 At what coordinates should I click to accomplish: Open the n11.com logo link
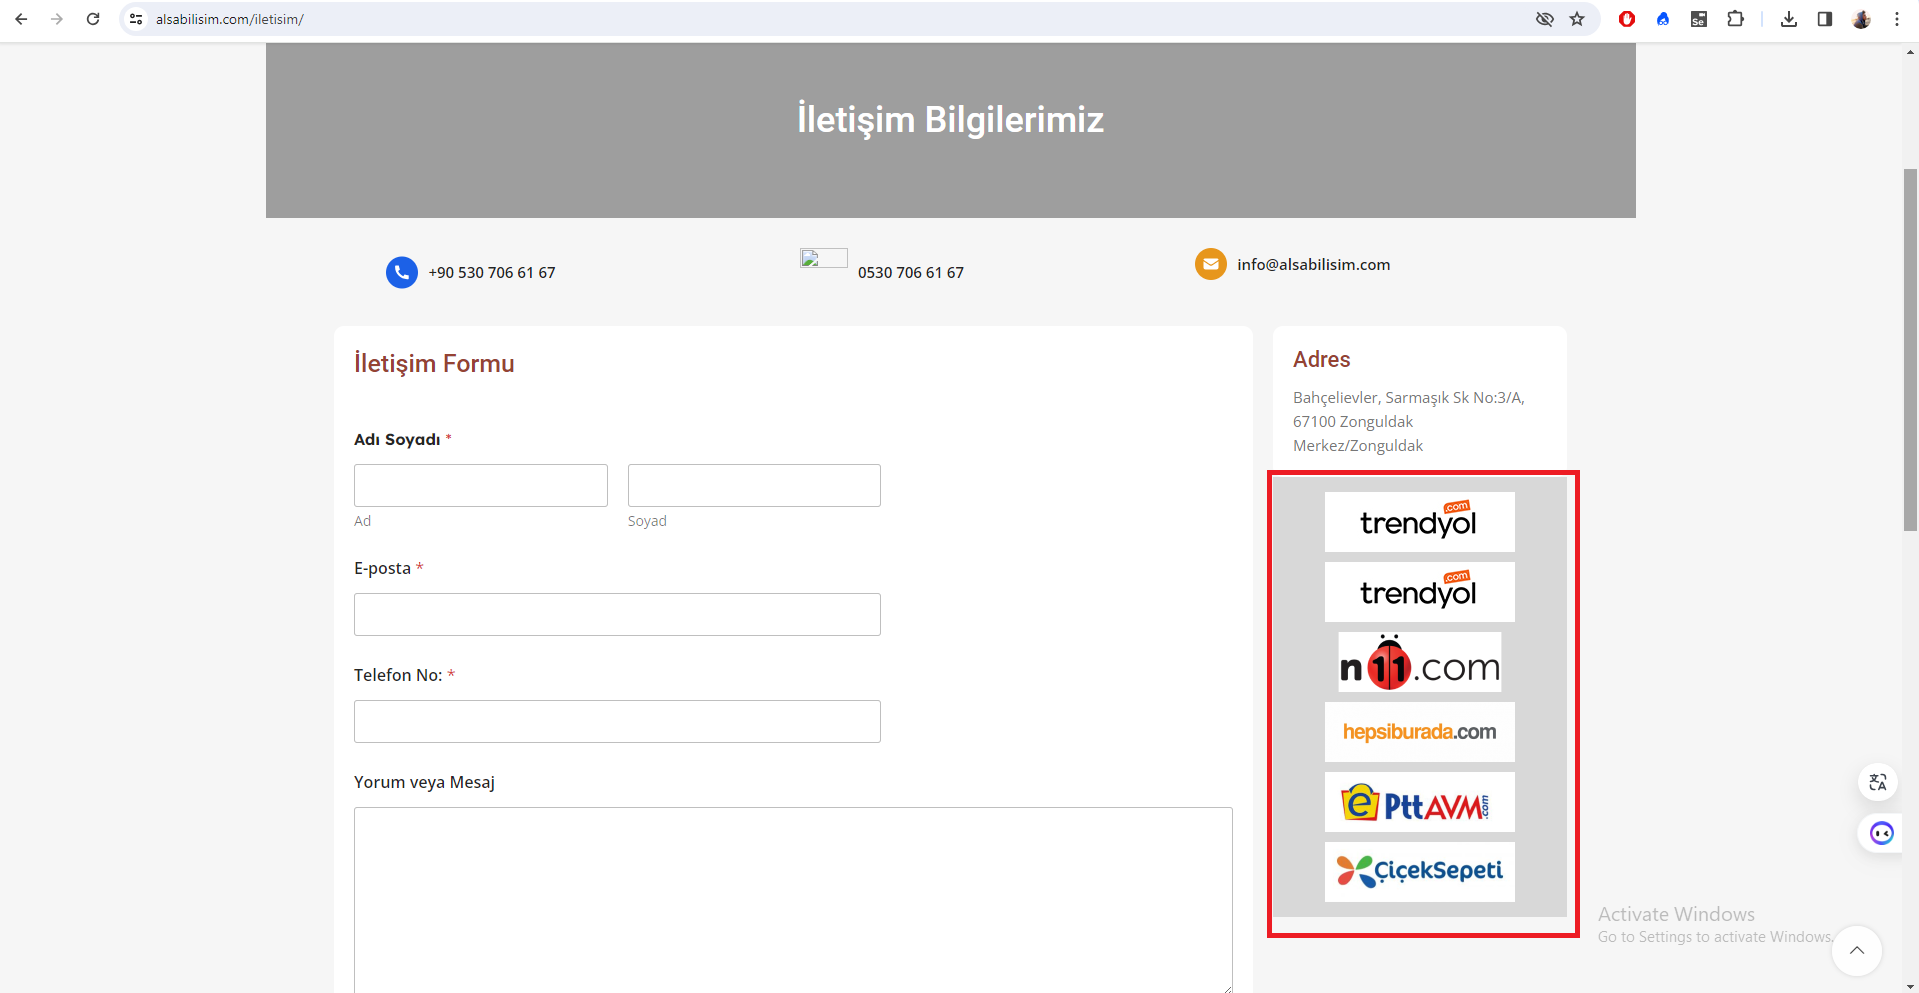1420,662
